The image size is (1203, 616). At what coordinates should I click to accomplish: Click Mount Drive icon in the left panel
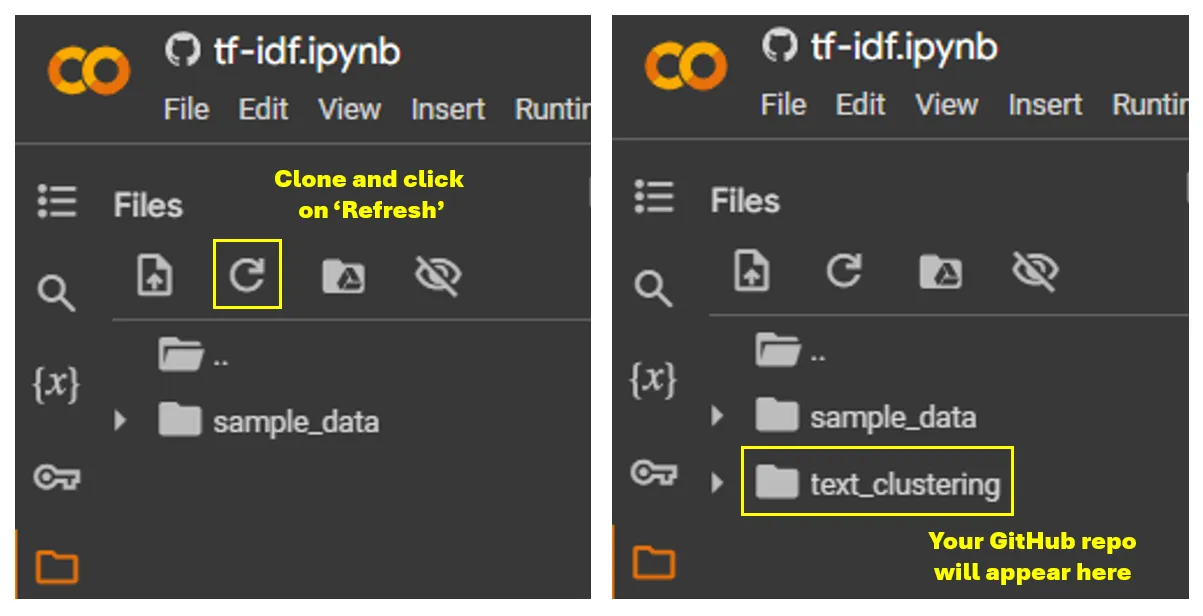(343, 275)
